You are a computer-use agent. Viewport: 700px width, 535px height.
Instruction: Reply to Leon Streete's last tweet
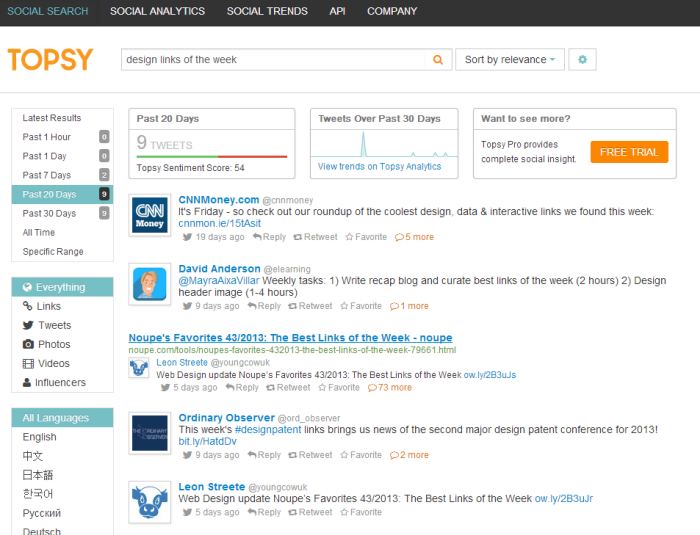click(264, 512)
